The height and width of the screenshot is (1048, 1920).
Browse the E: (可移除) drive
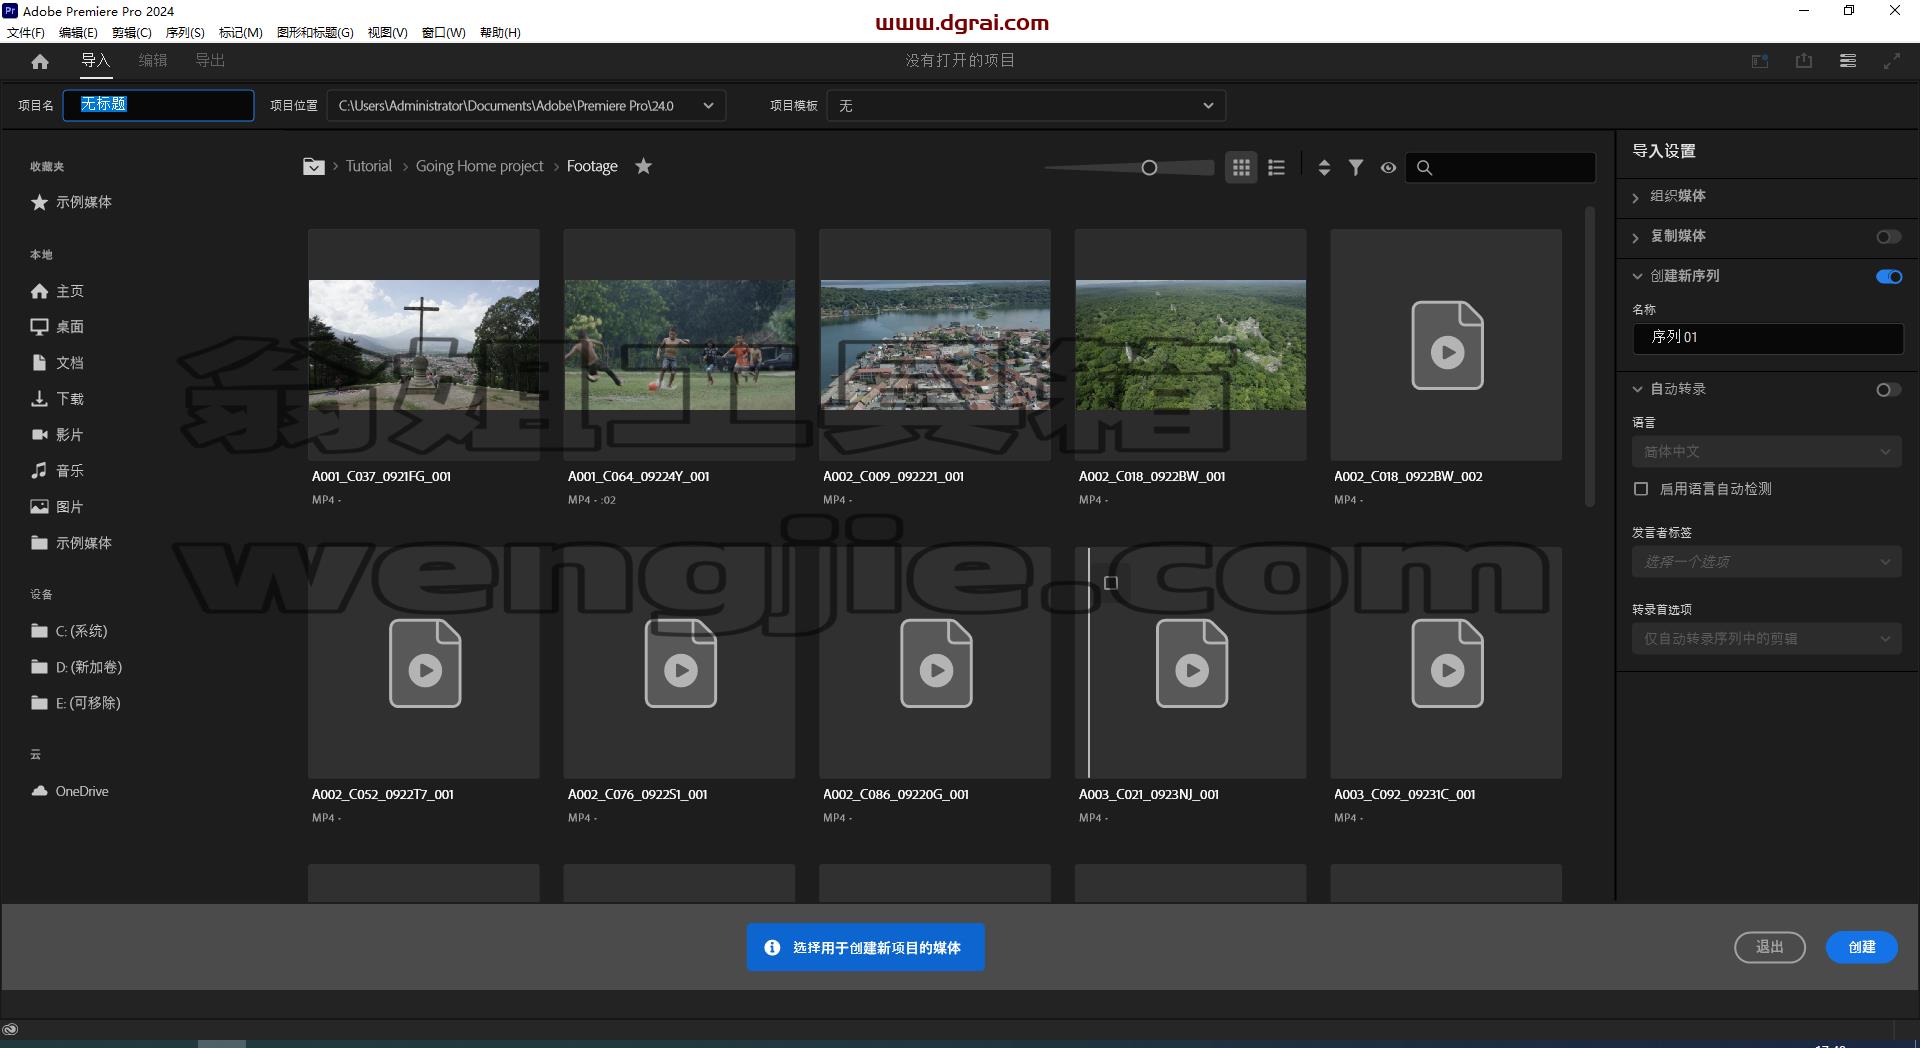coord(76,703)
